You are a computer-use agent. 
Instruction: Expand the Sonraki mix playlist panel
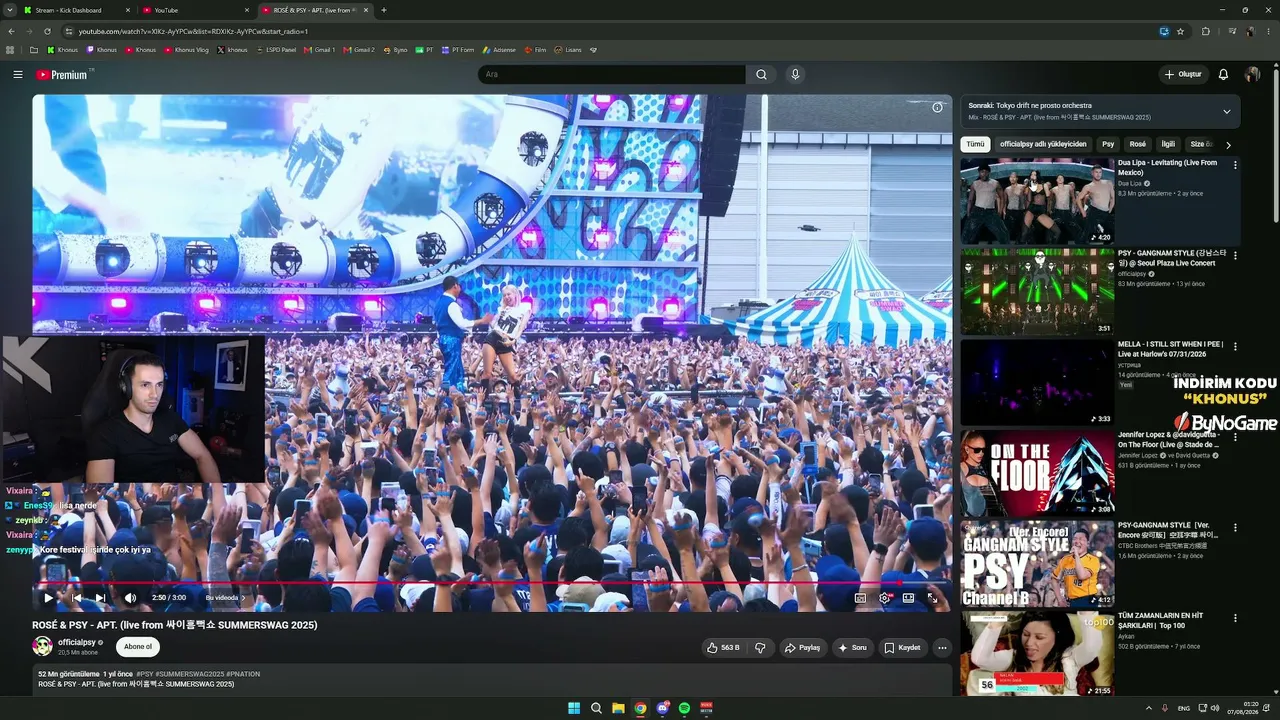tap(1227, 111)
